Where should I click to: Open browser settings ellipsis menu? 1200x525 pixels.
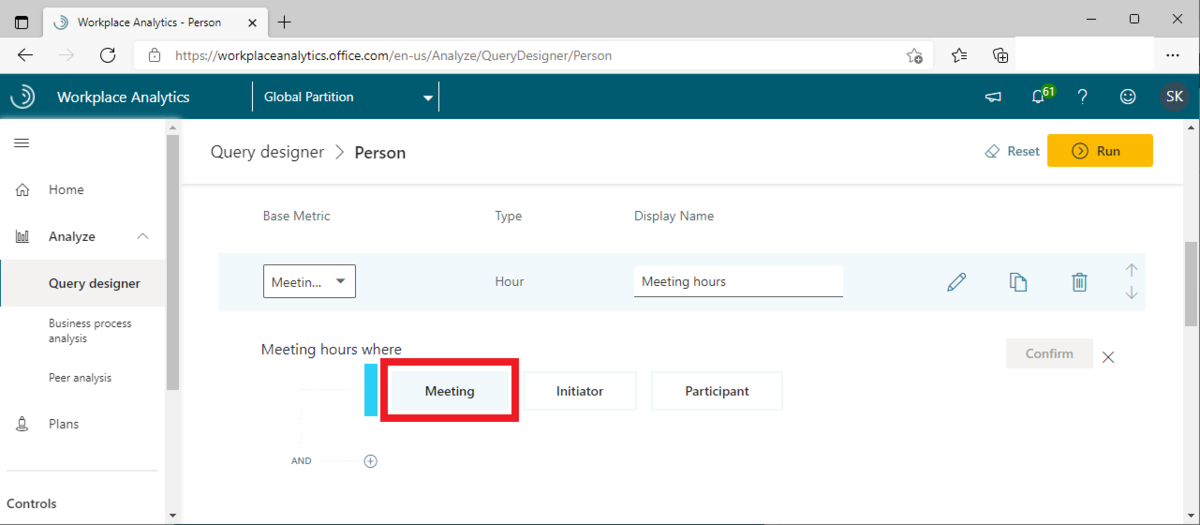click(1172, 55)
